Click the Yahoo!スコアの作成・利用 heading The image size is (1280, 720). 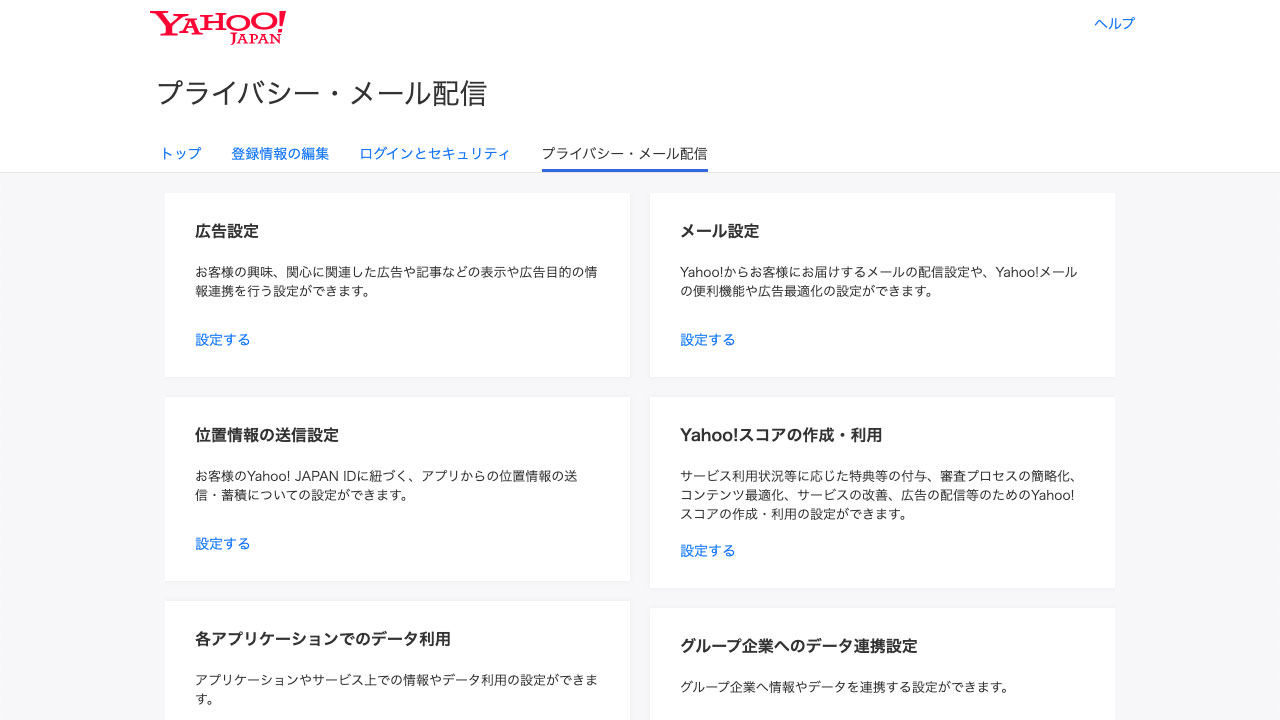(x=781, y=435)
